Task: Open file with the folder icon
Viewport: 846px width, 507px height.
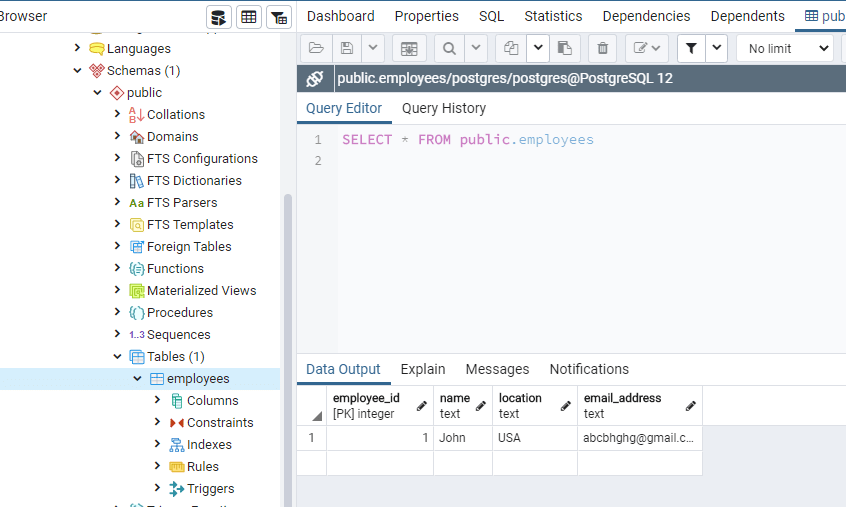Action: coord(316,49)
